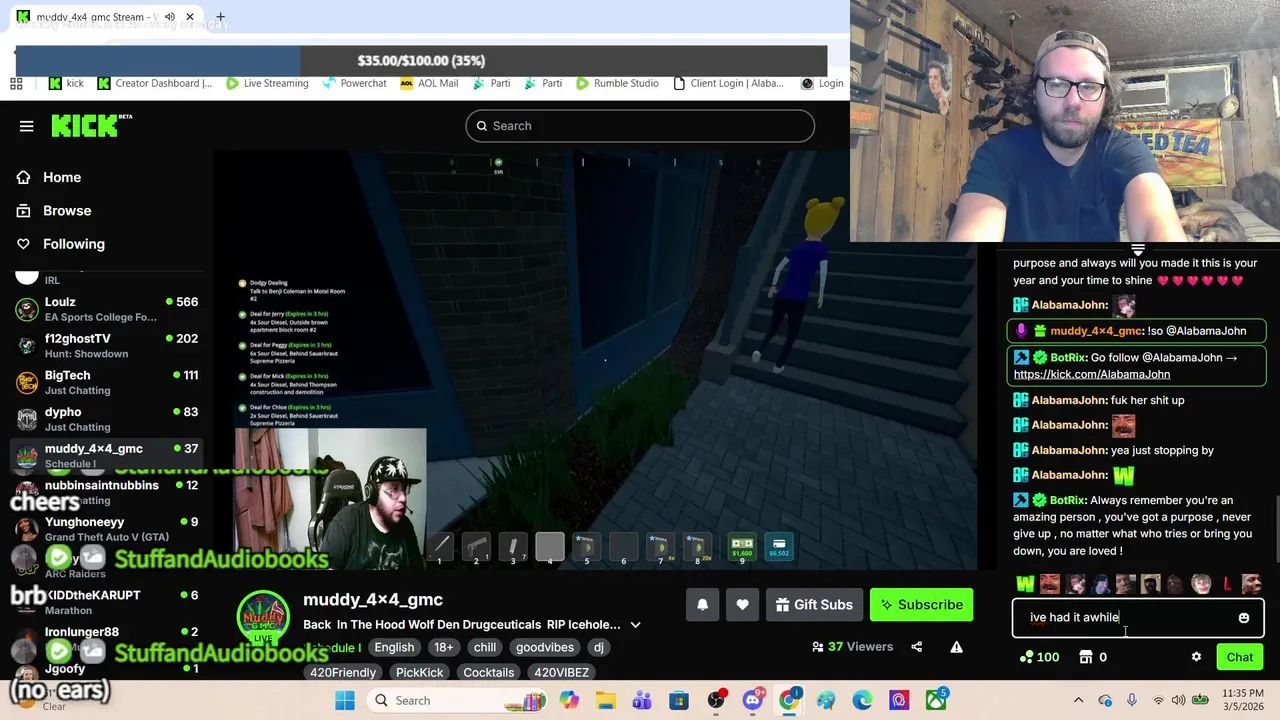Click the 18+ tag
1280x720 pixels.
pos(443,647)
